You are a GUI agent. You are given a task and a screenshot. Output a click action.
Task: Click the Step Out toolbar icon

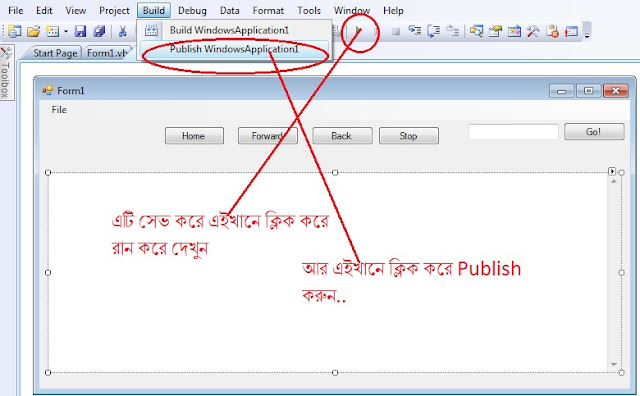coord(452,31)
